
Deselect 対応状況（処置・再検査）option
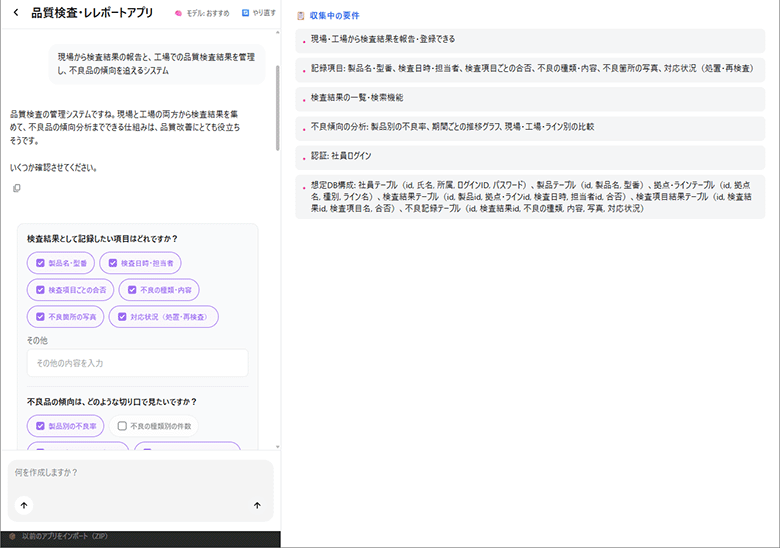point(164,317)
